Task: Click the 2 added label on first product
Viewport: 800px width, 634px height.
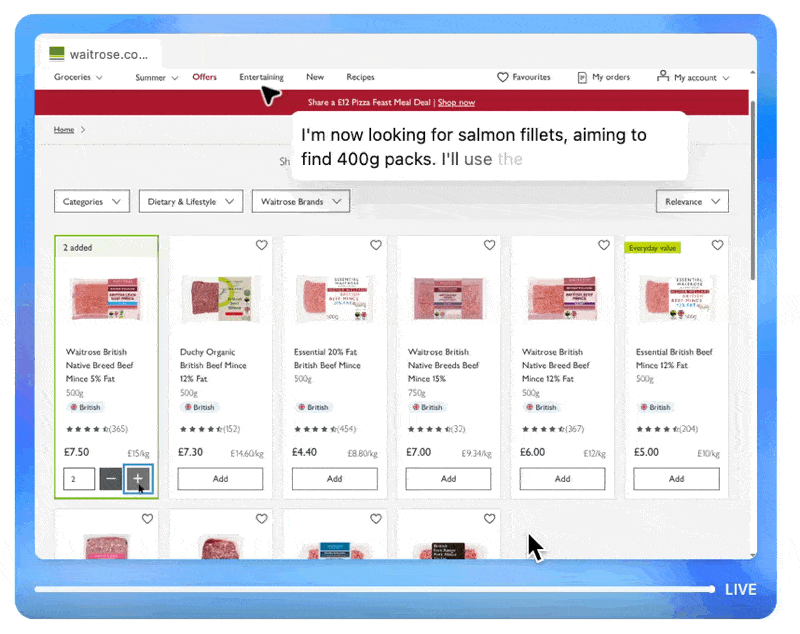Action: click(x=78, y=248)
